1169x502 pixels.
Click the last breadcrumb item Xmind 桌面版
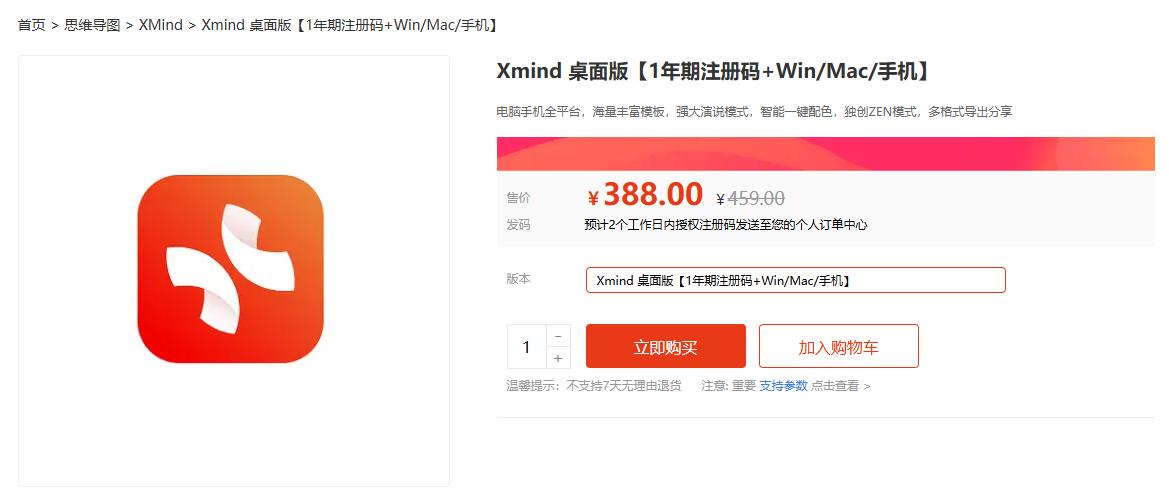pyautogui.click(x=349, y=25)
